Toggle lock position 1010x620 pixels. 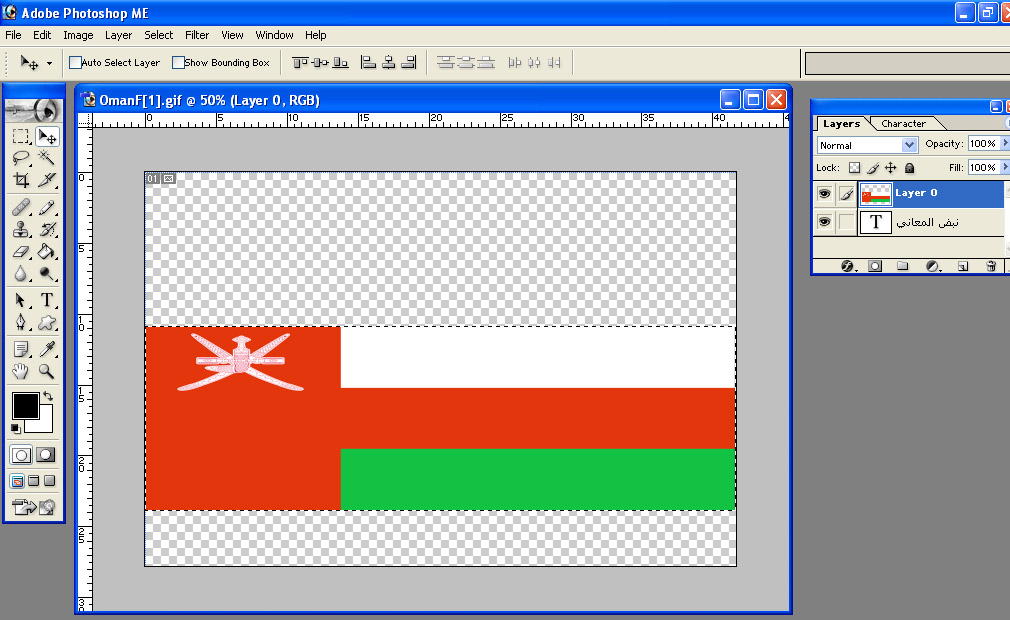coord(890,168)
